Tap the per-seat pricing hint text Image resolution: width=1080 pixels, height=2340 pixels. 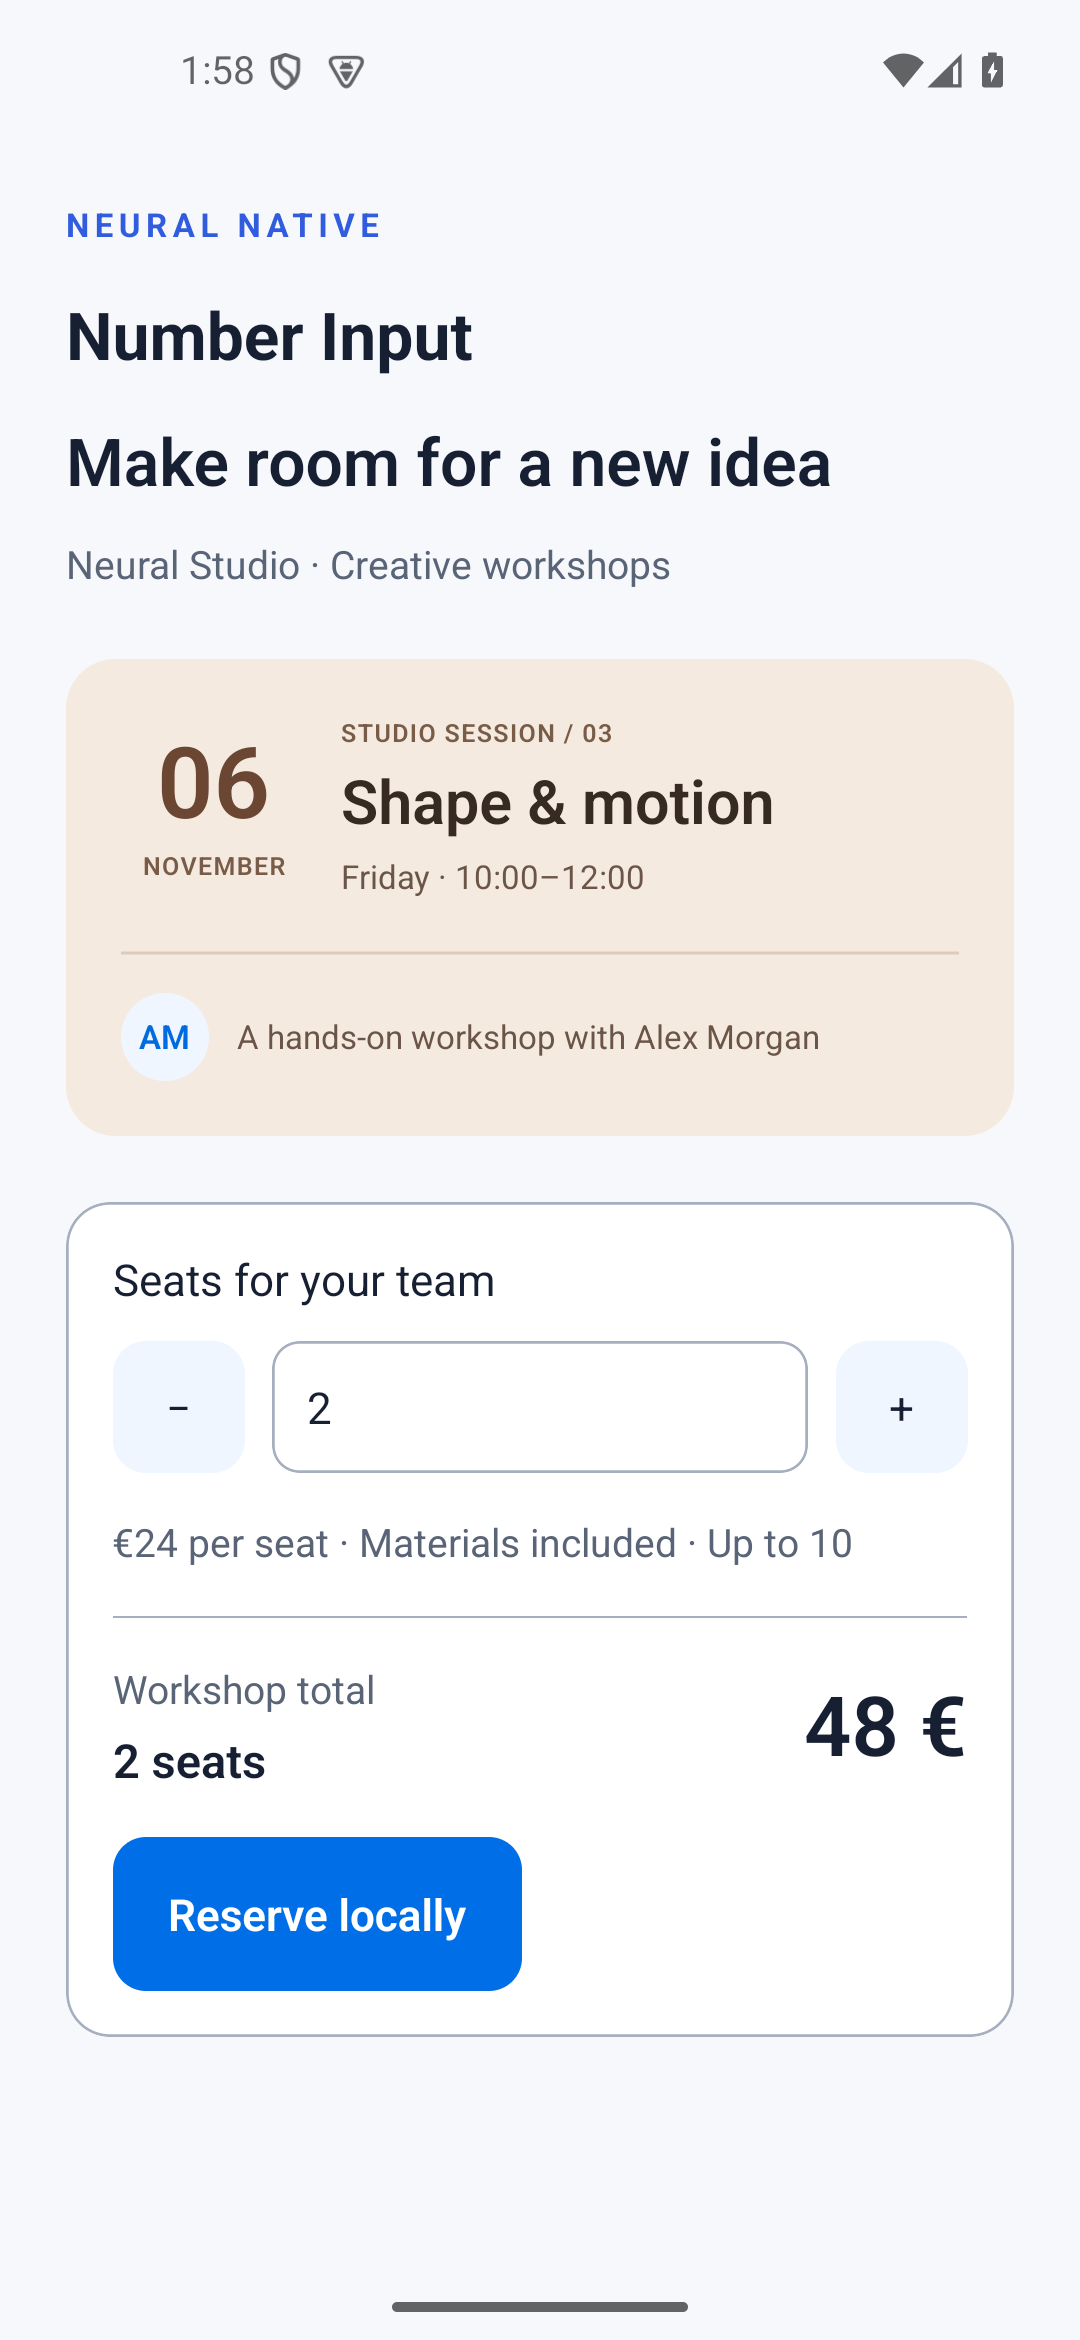coord(482,1544)
